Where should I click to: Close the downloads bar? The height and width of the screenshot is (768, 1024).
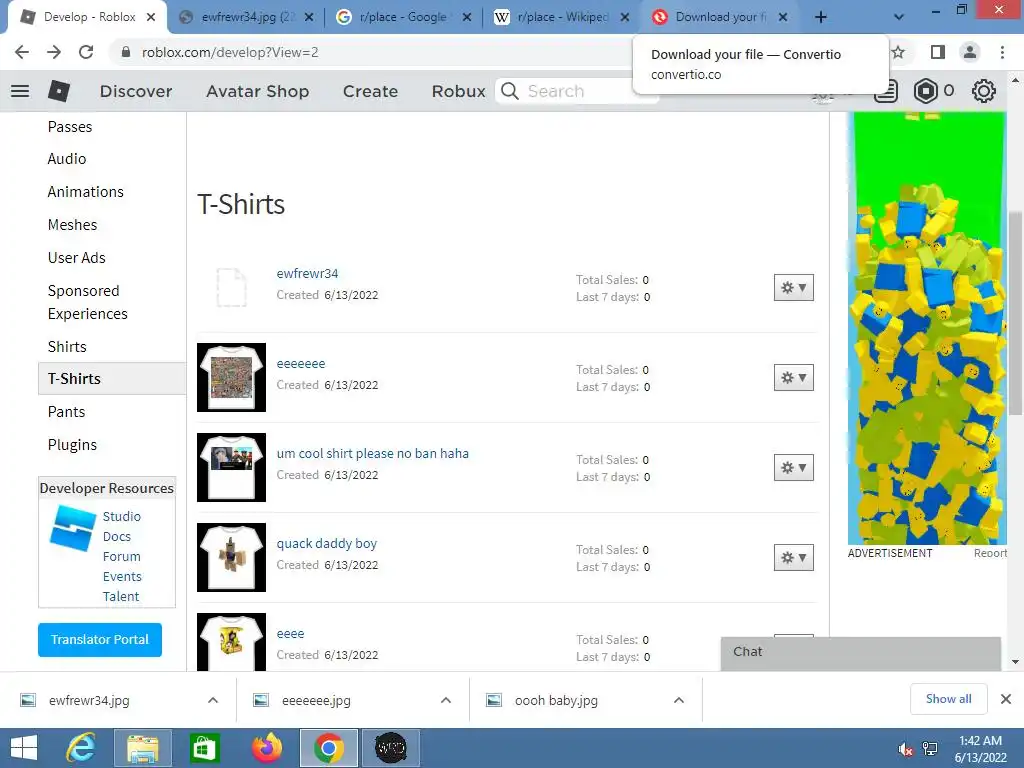pyautogui.click(x=1006, y=699)
